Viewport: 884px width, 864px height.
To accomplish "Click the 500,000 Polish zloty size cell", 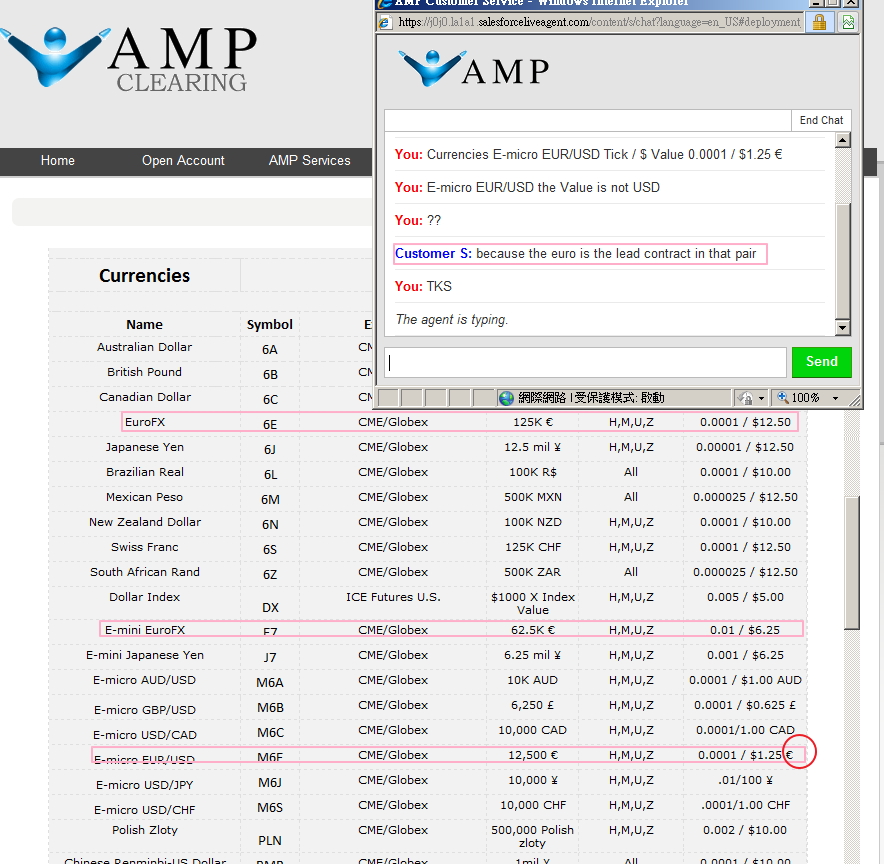I will (x=532, y=836).
